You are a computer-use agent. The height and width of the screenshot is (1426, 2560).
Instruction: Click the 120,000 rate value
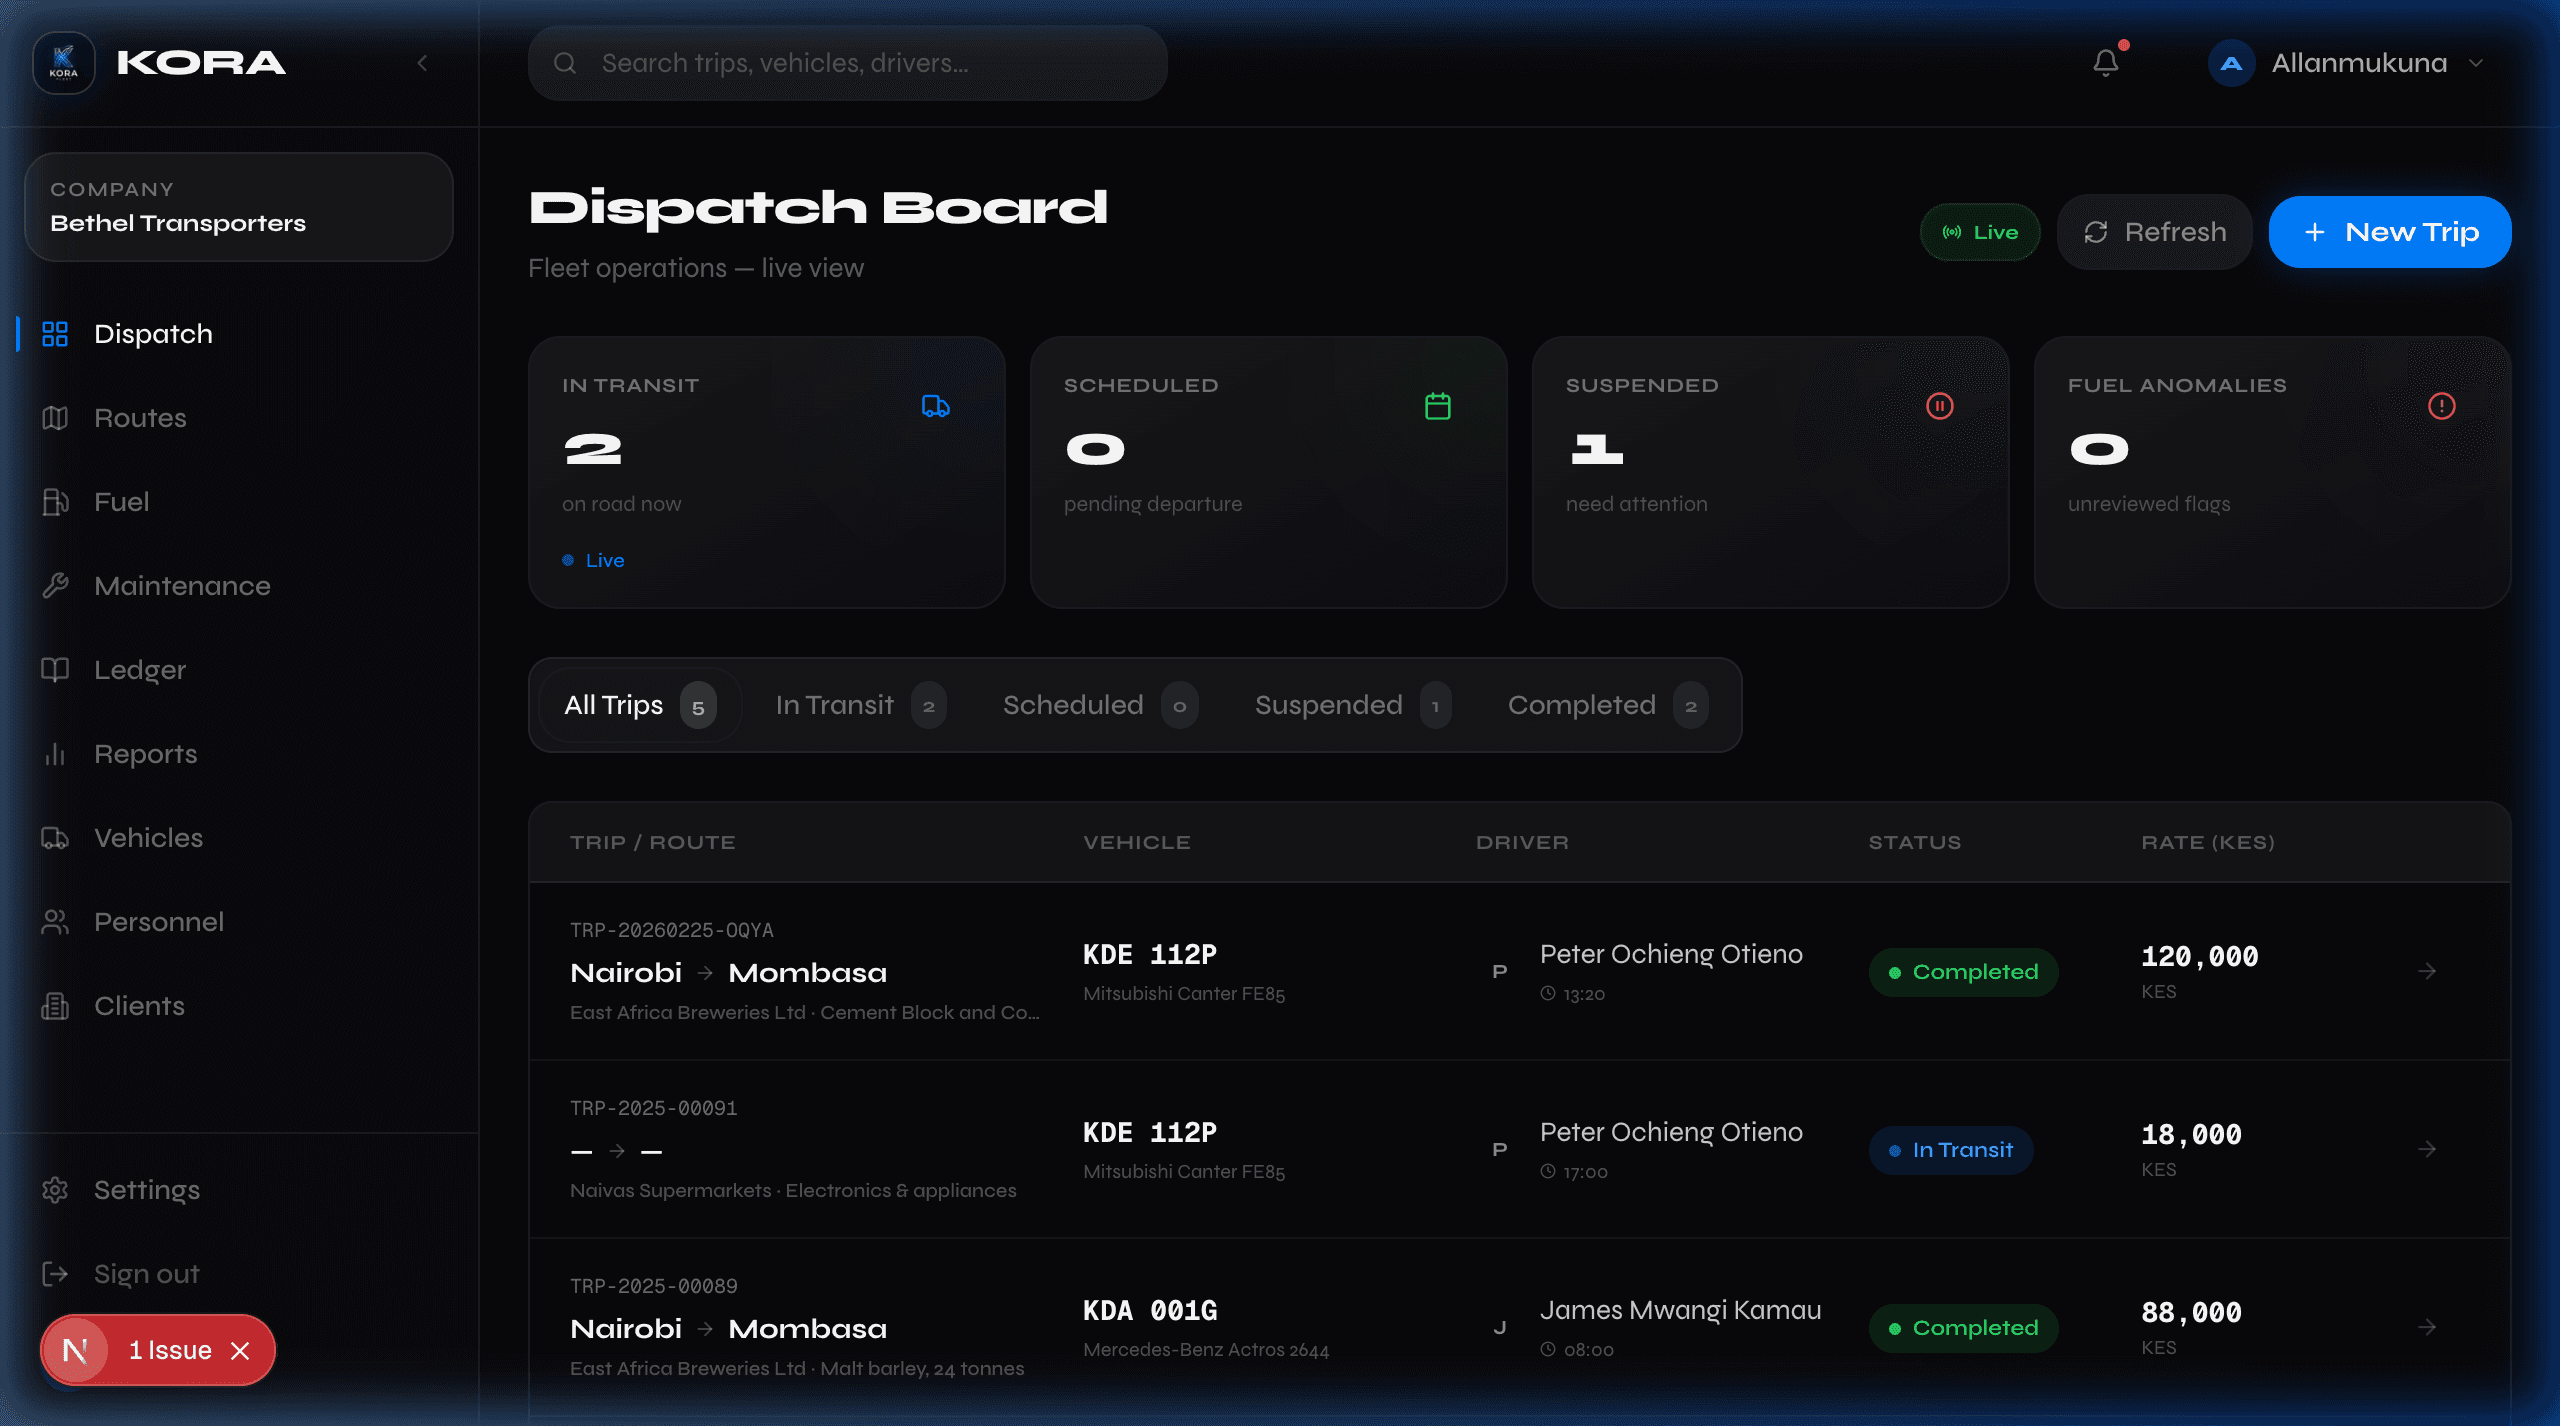click(x=2200, y=956)
